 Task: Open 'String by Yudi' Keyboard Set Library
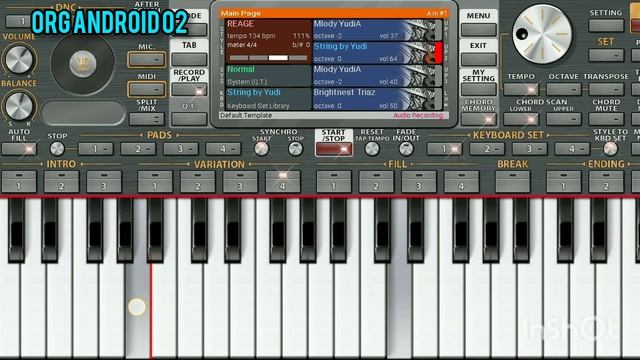point(268,99)
